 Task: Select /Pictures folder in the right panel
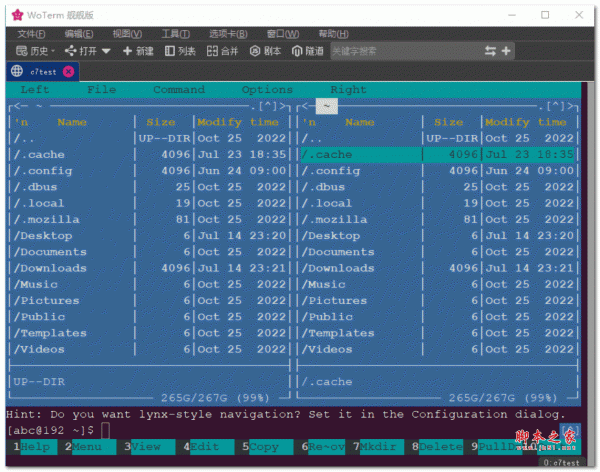334,300
